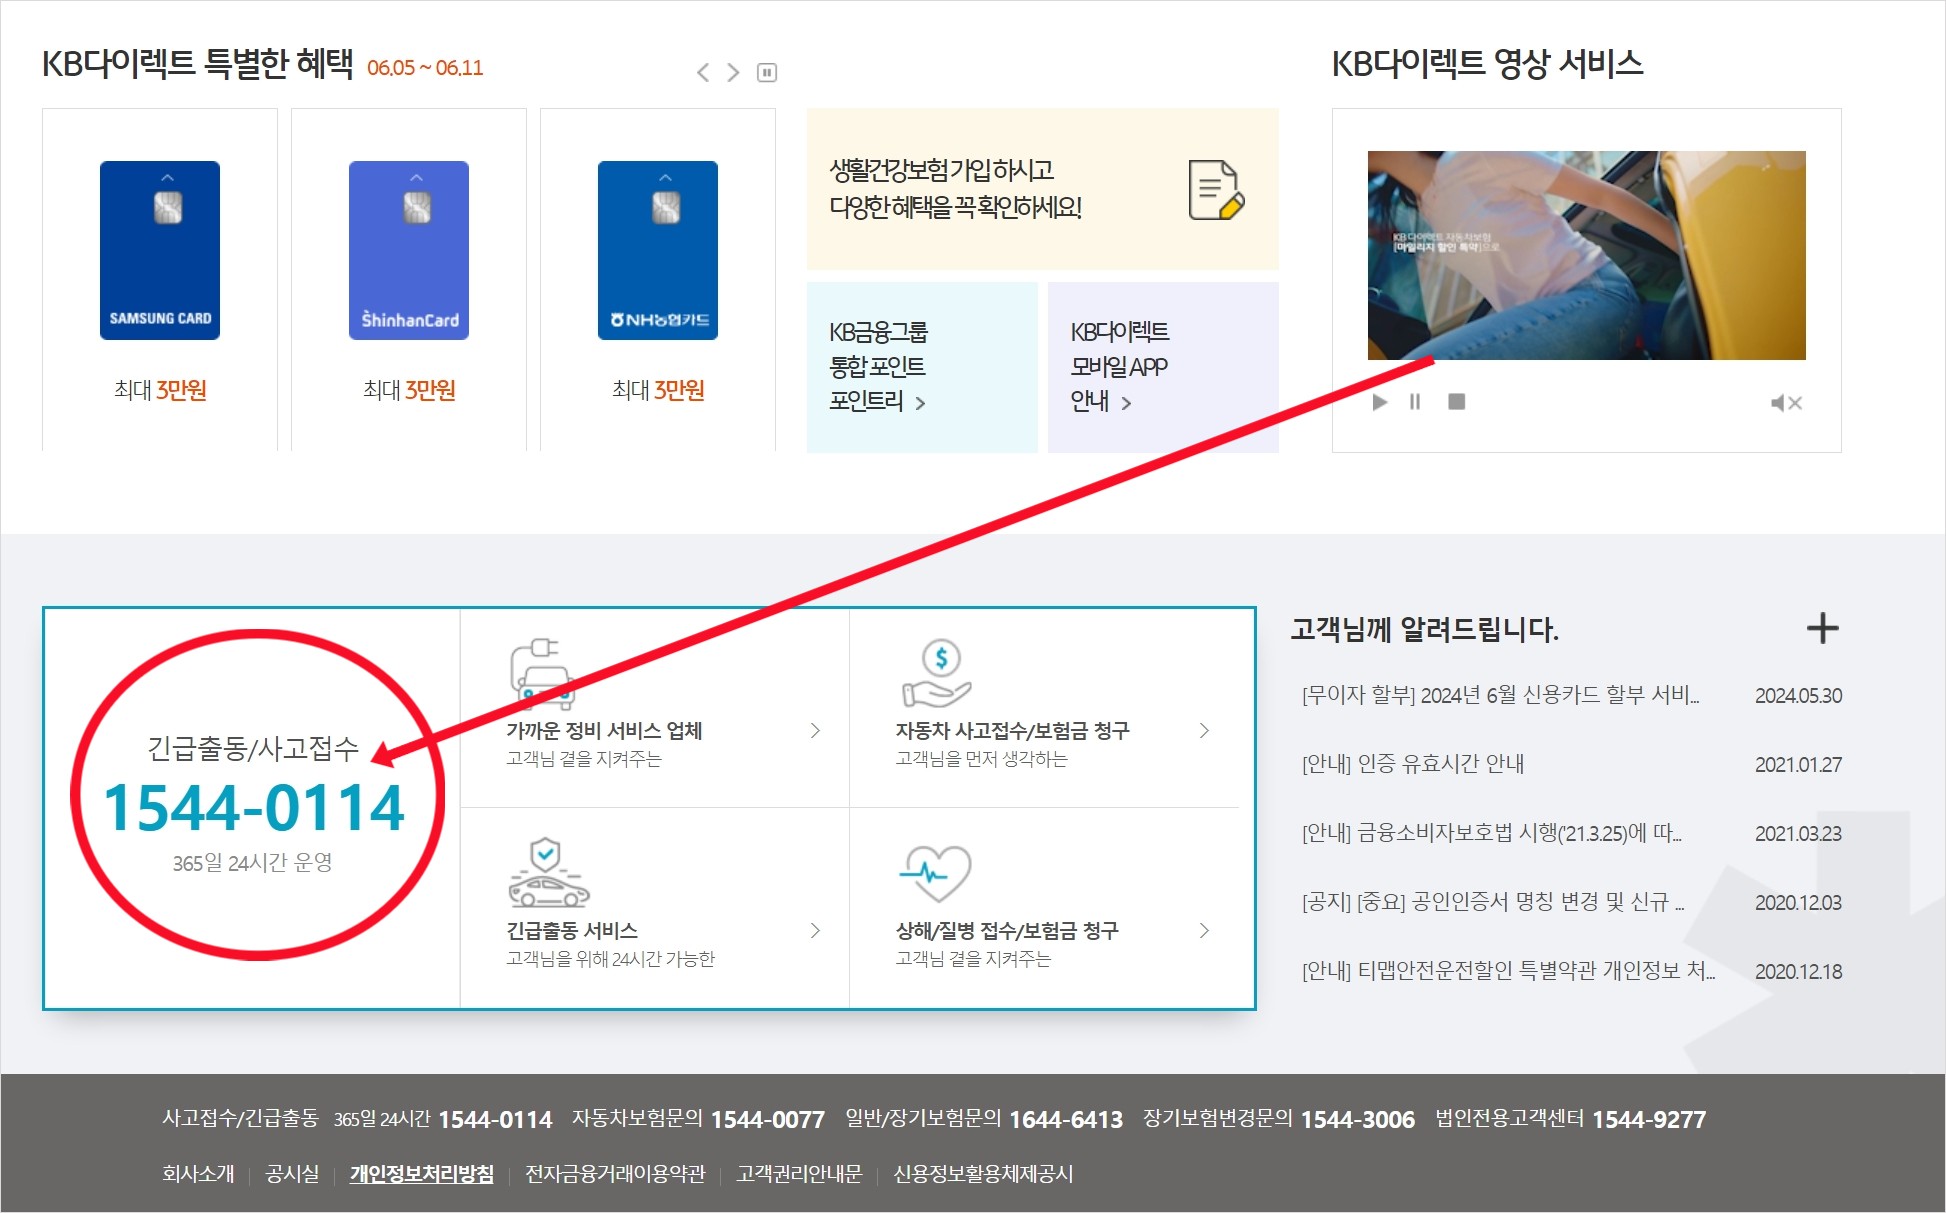Go to previous benefit slide

tap(703, 72)
